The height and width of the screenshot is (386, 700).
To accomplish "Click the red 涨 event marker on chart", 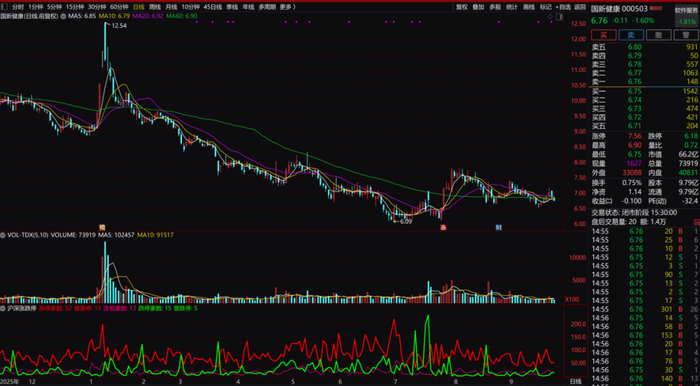I will click(443, 228).
